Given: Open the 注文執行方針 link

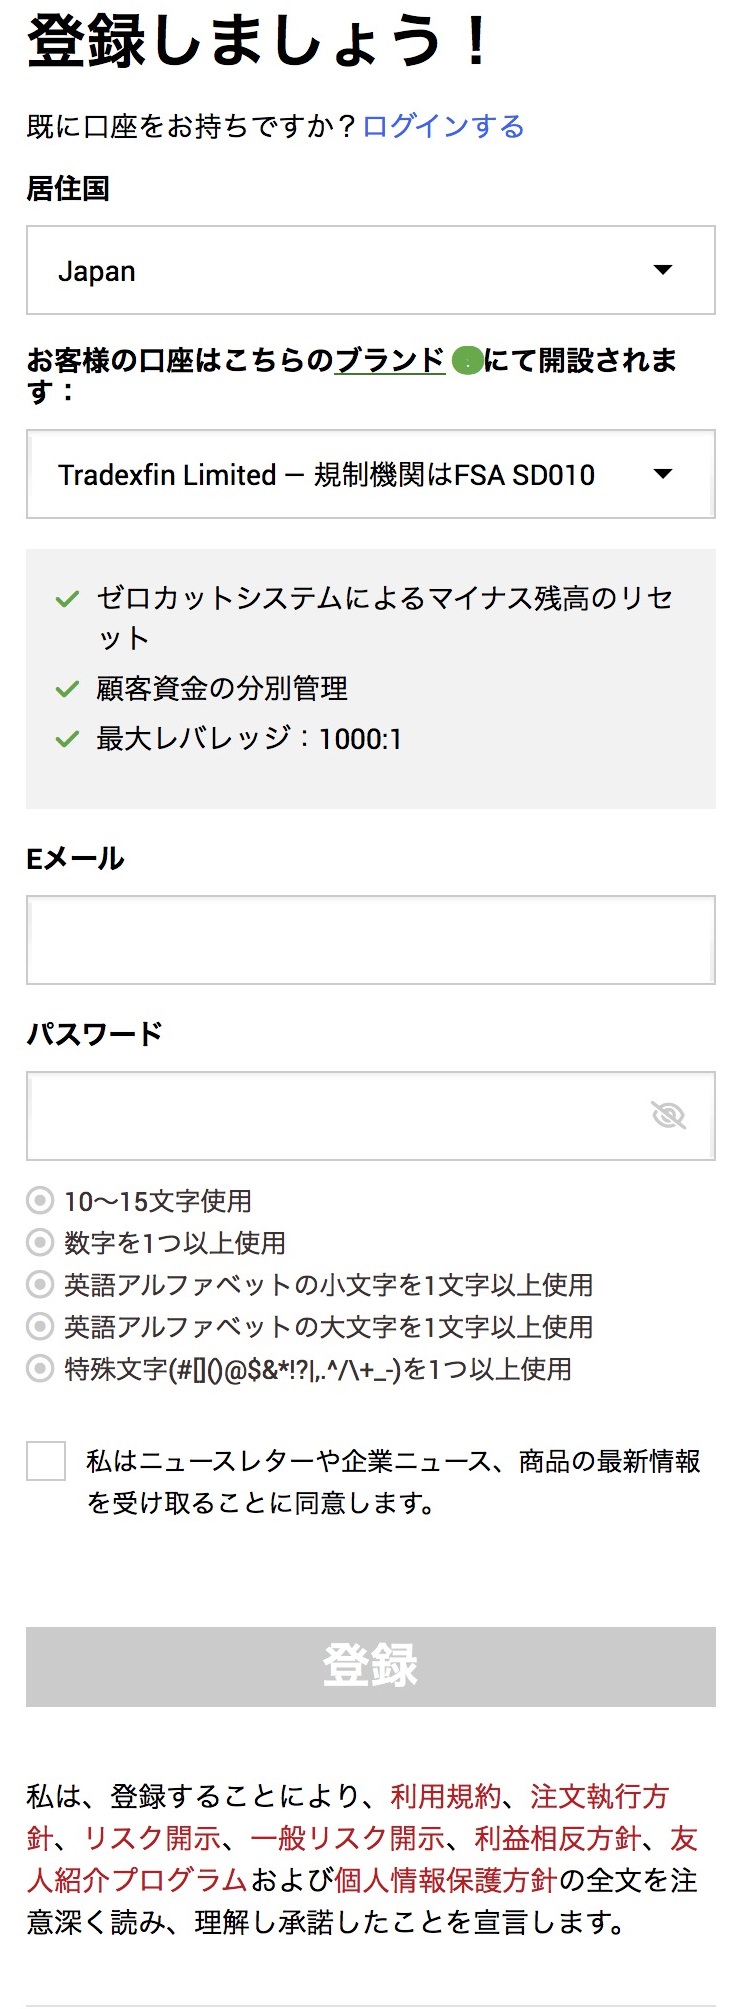Looking at the screenshot, I should click(598, 1796).
